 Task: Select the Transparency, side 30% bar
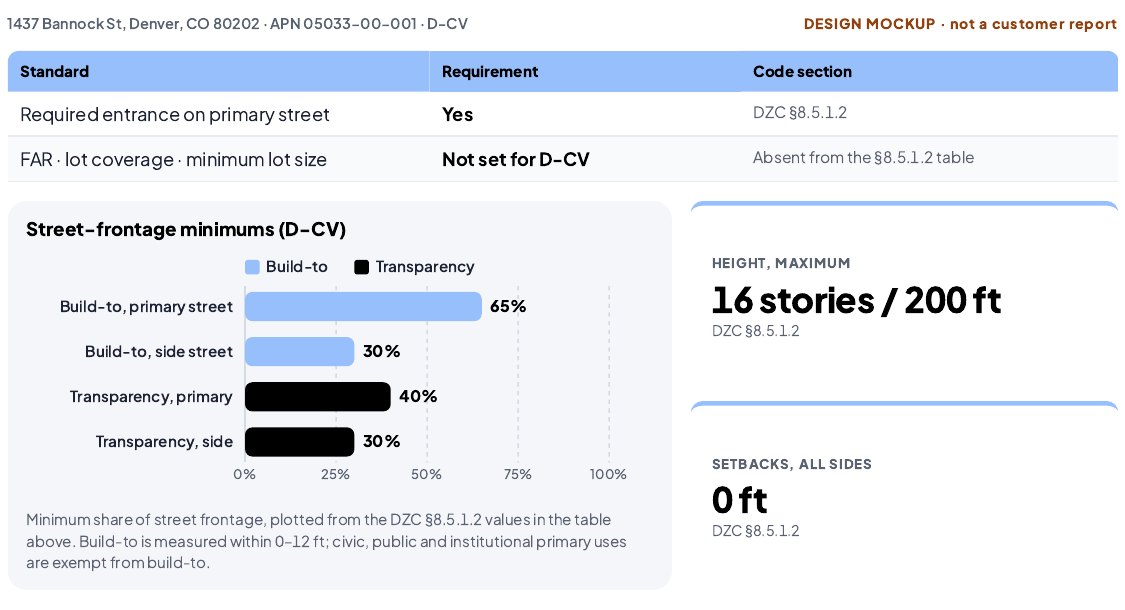tap(299, 442)
